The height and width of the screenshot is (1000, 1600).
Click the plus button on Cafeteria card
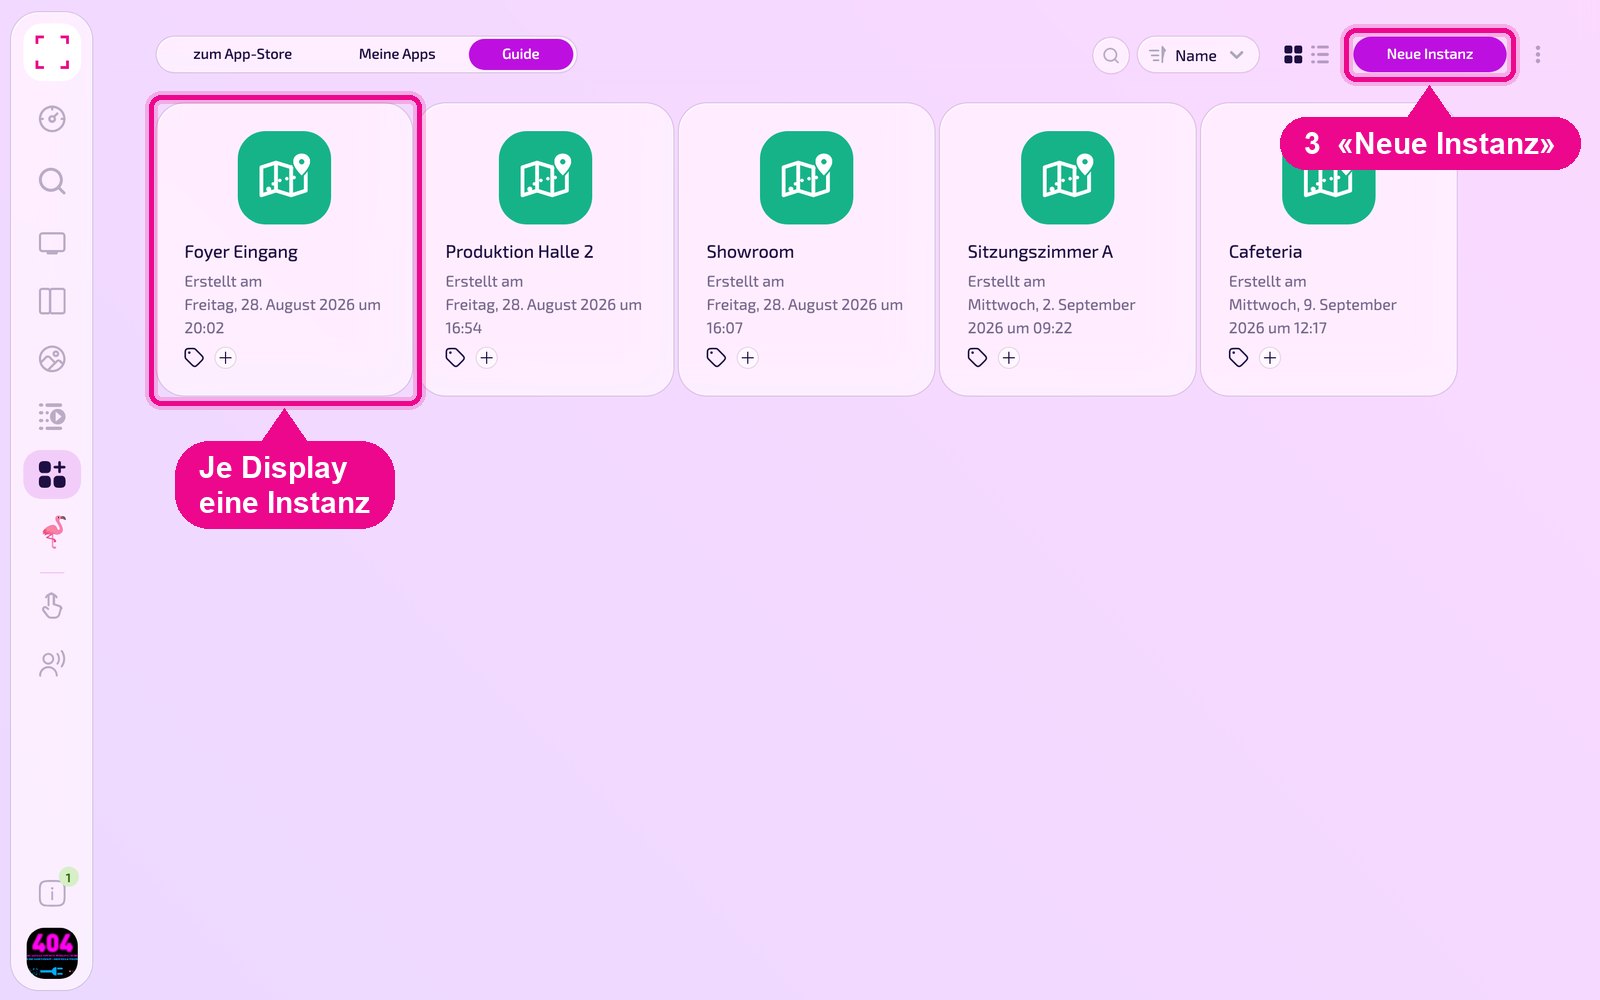point(1270,358)
